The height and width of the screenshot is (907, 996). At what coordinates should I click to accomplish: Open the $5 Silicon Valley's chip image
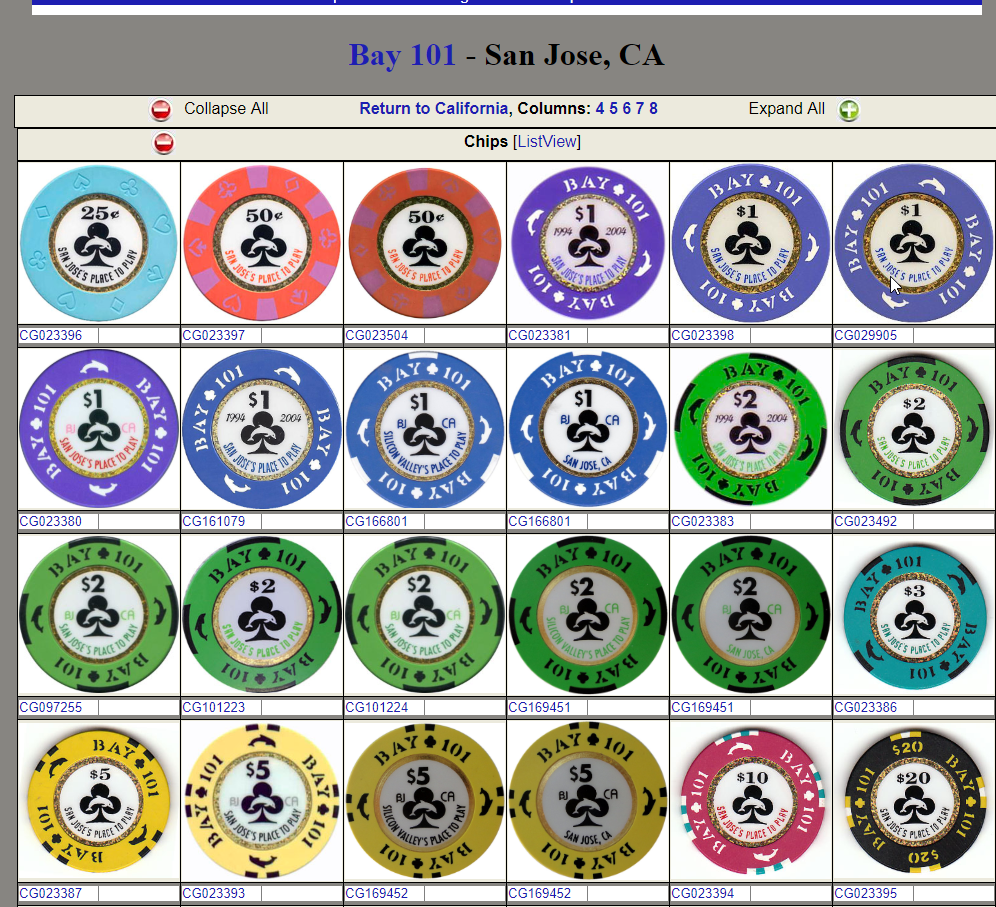pos(424,801)
